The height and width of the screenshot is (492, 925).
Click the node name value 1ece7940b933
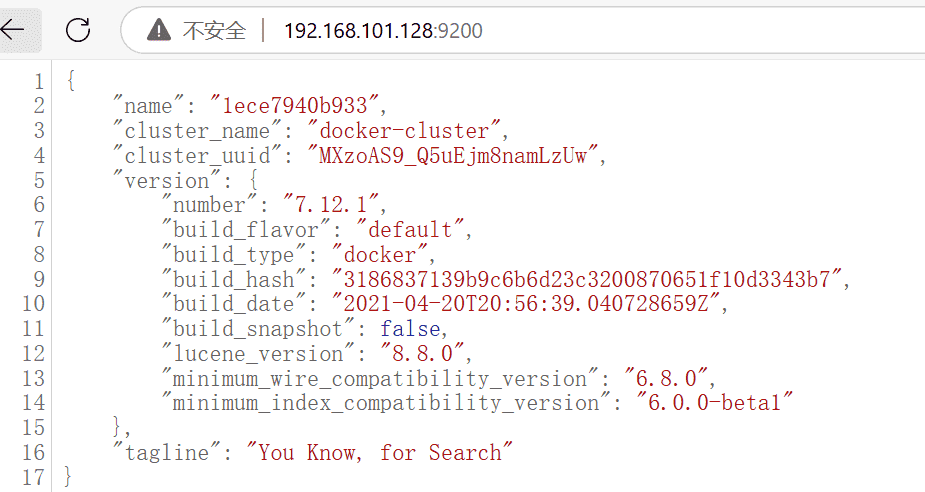coord(296,105)
